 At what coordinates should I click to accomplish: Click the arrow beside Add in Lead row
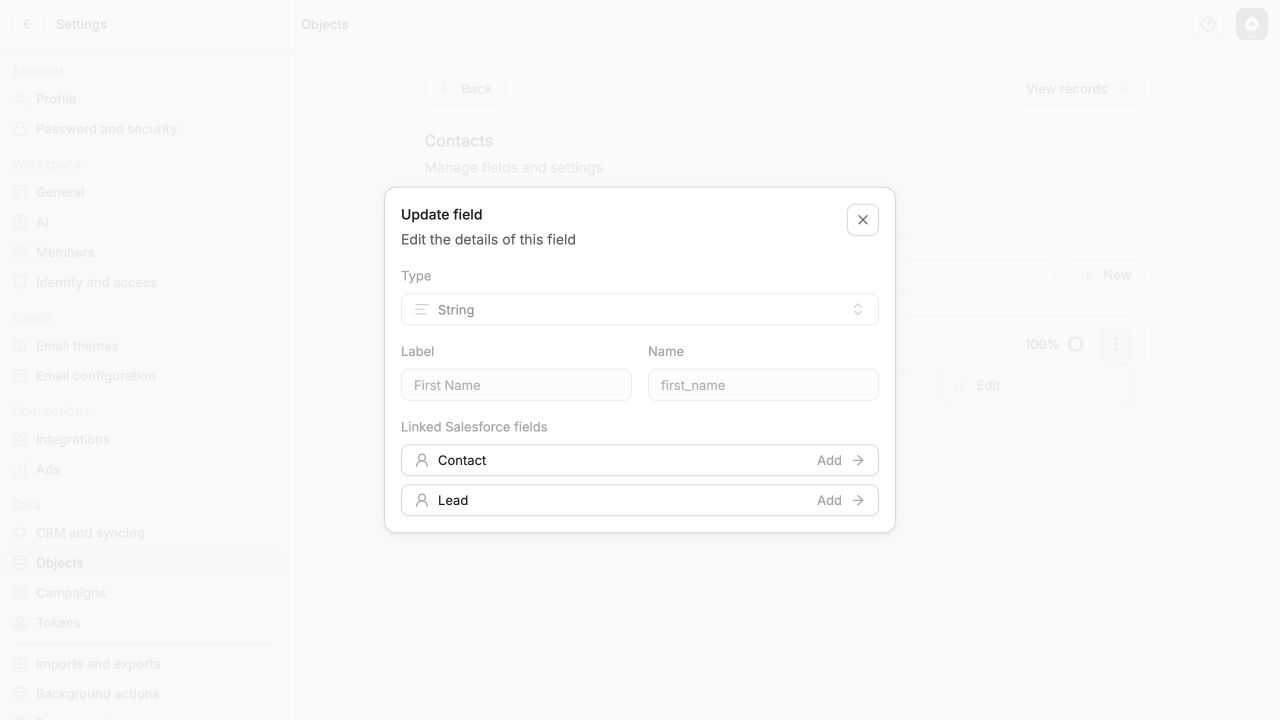pos(858,500)
